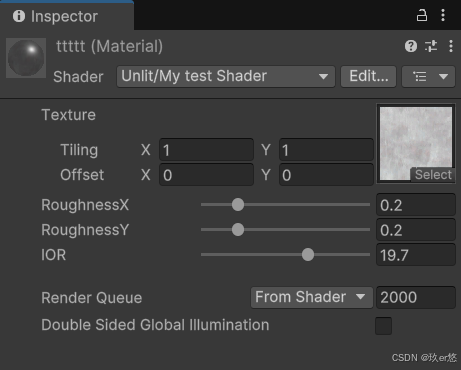Click the Inspector lock icon

click(422, 15)
